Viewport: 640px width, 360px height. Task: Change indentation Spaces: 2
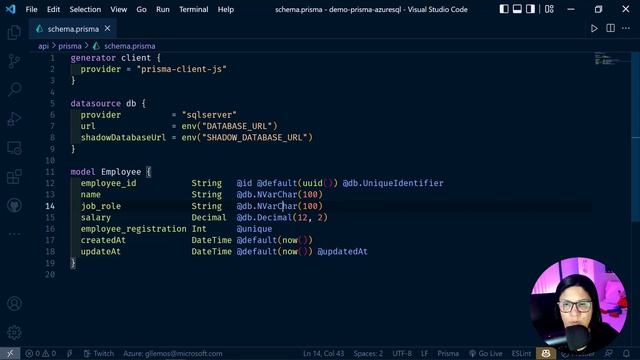[x=368, y=353]
